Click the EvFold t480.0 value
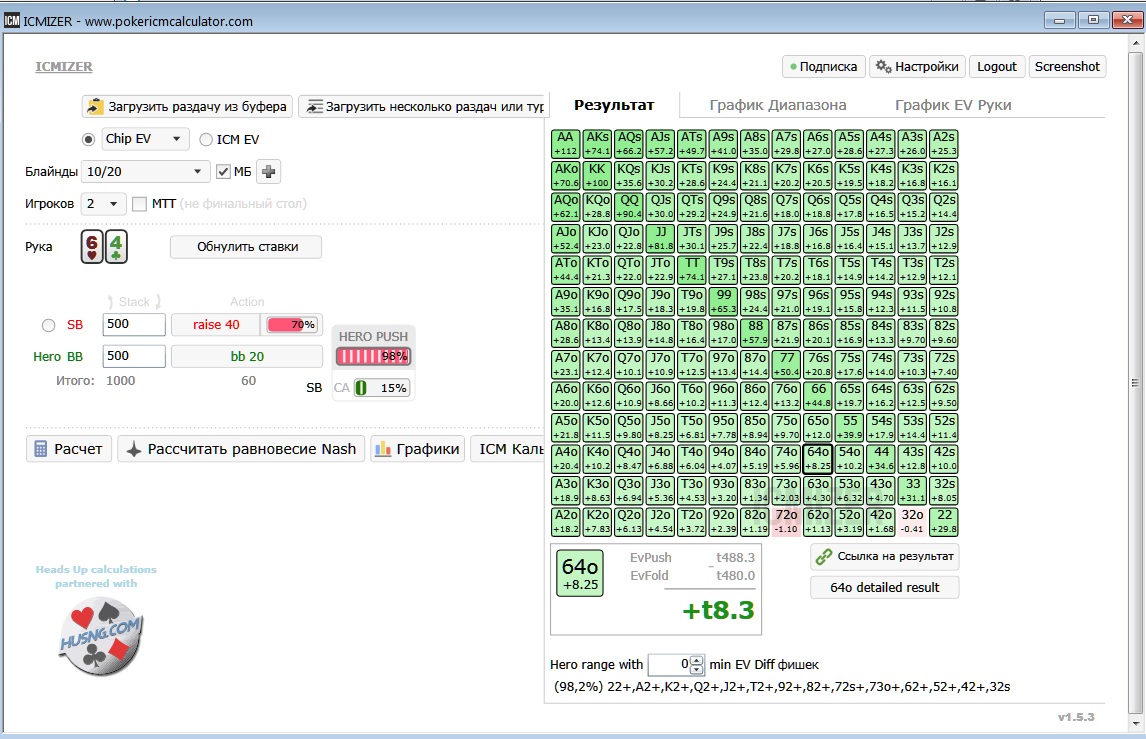 (x=735, y=576)
